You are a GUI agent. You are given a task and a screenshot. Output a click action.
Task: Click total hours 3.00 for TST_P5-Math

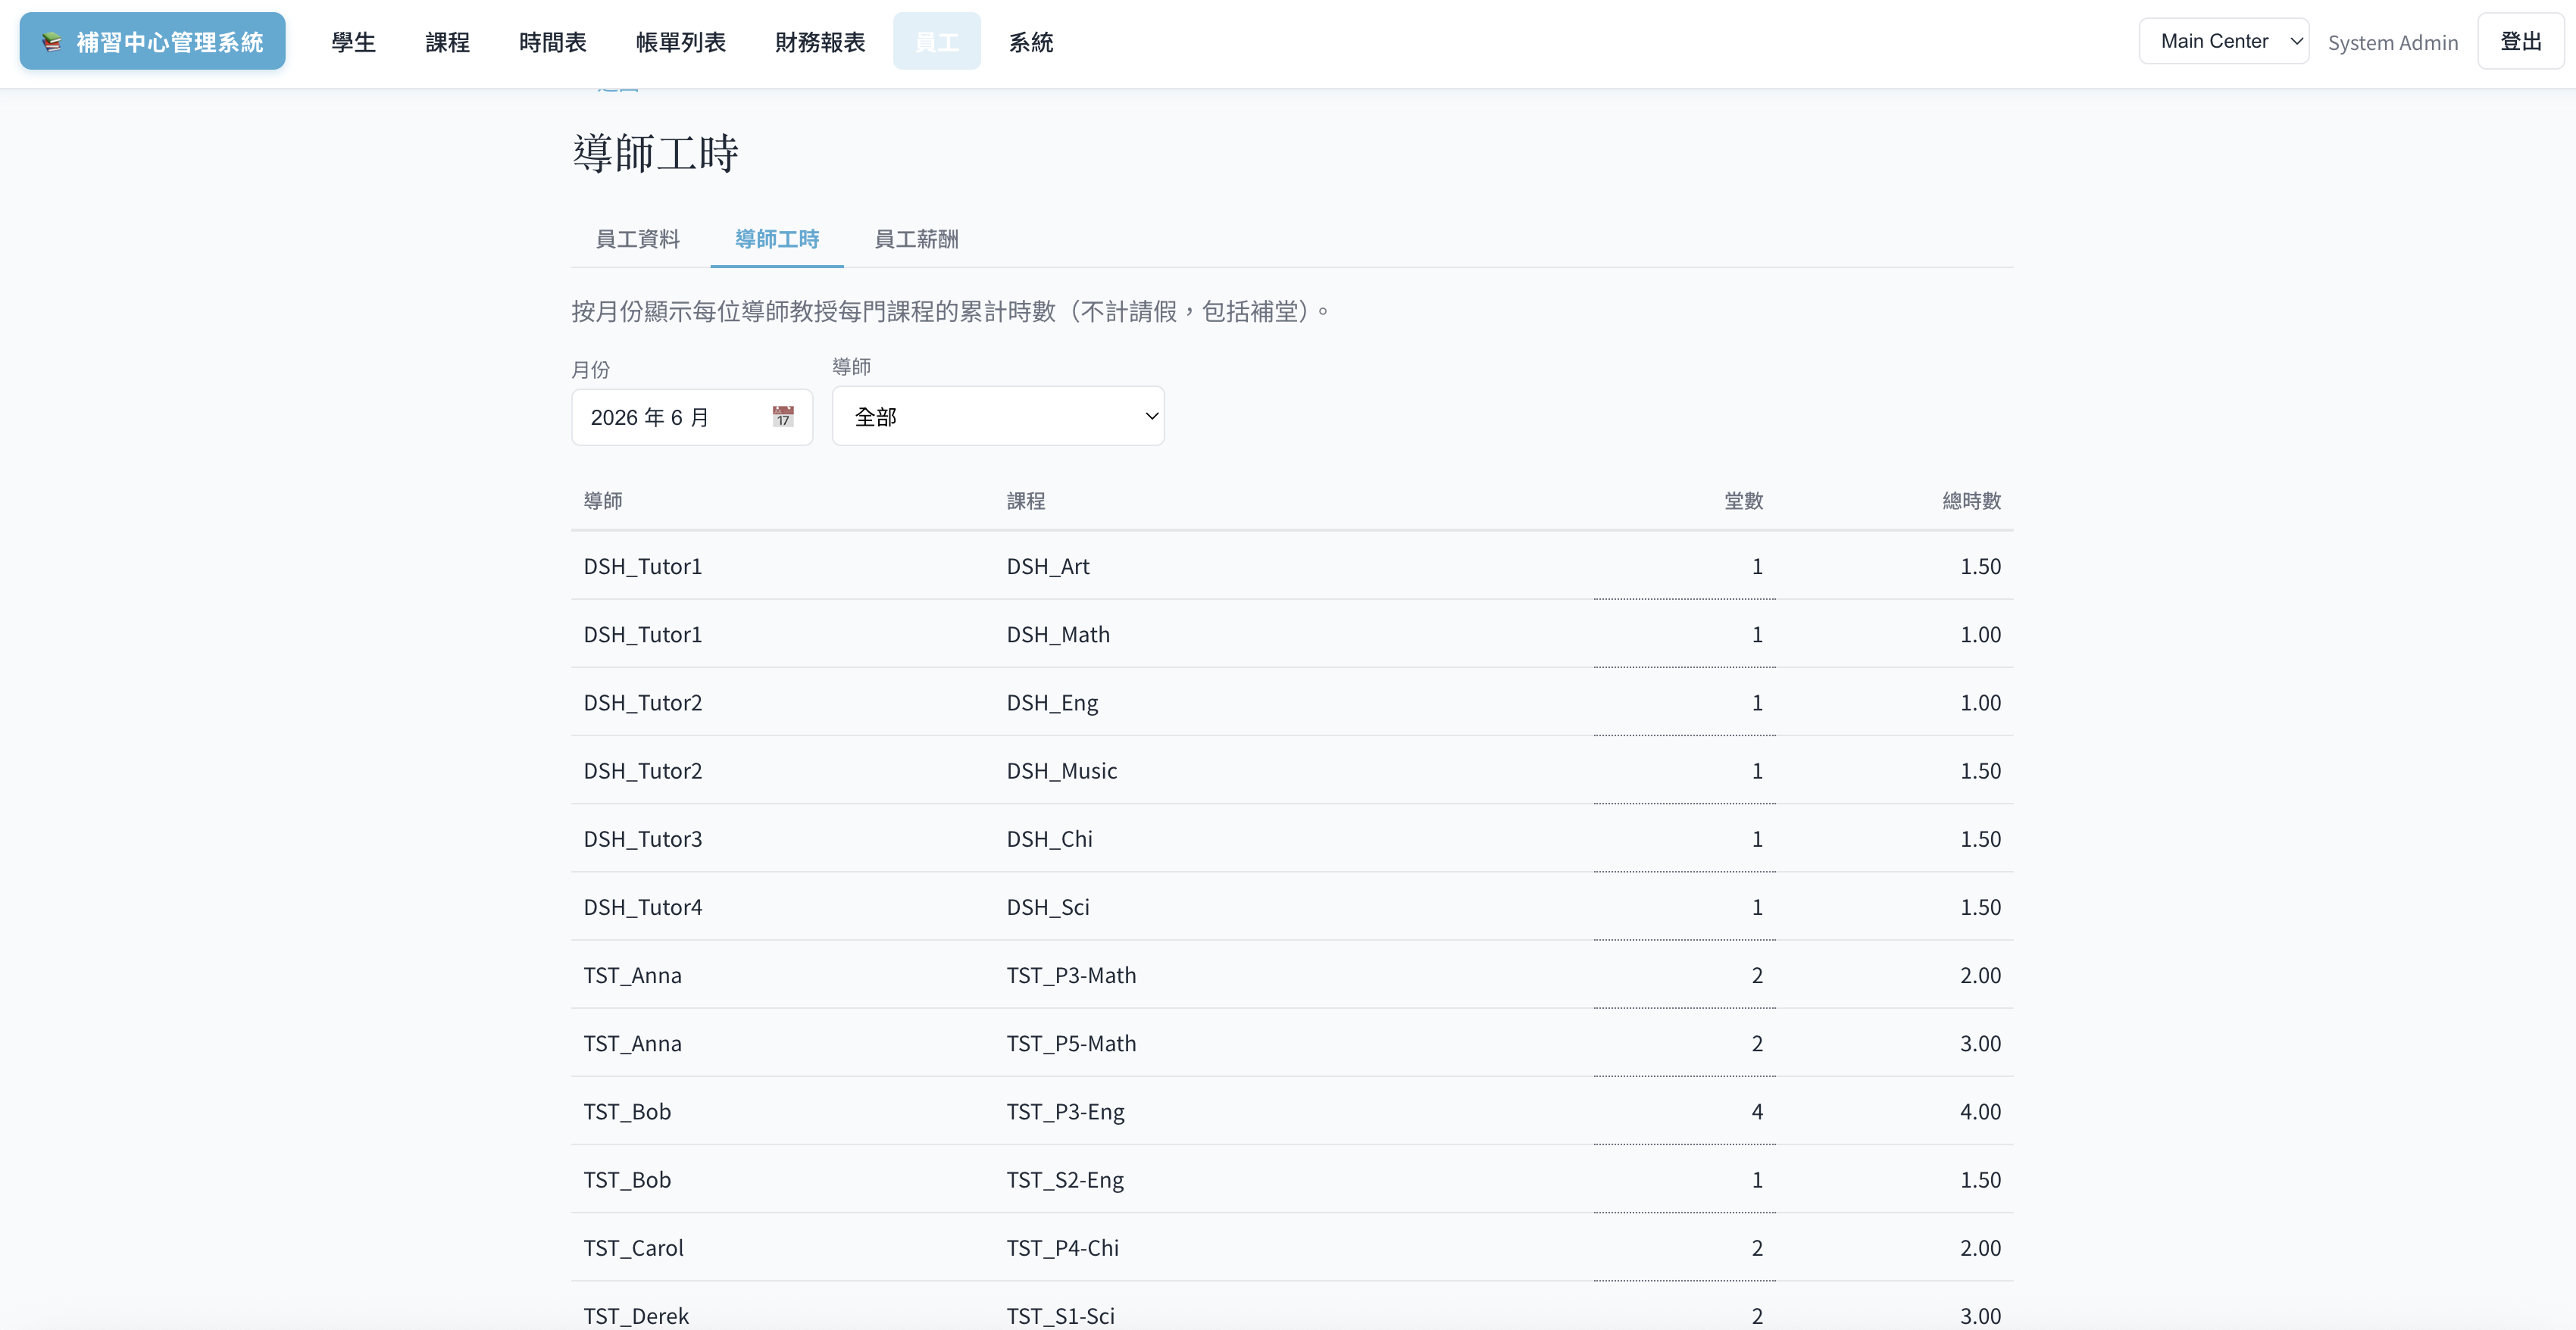click(x=1980, y=1043)
